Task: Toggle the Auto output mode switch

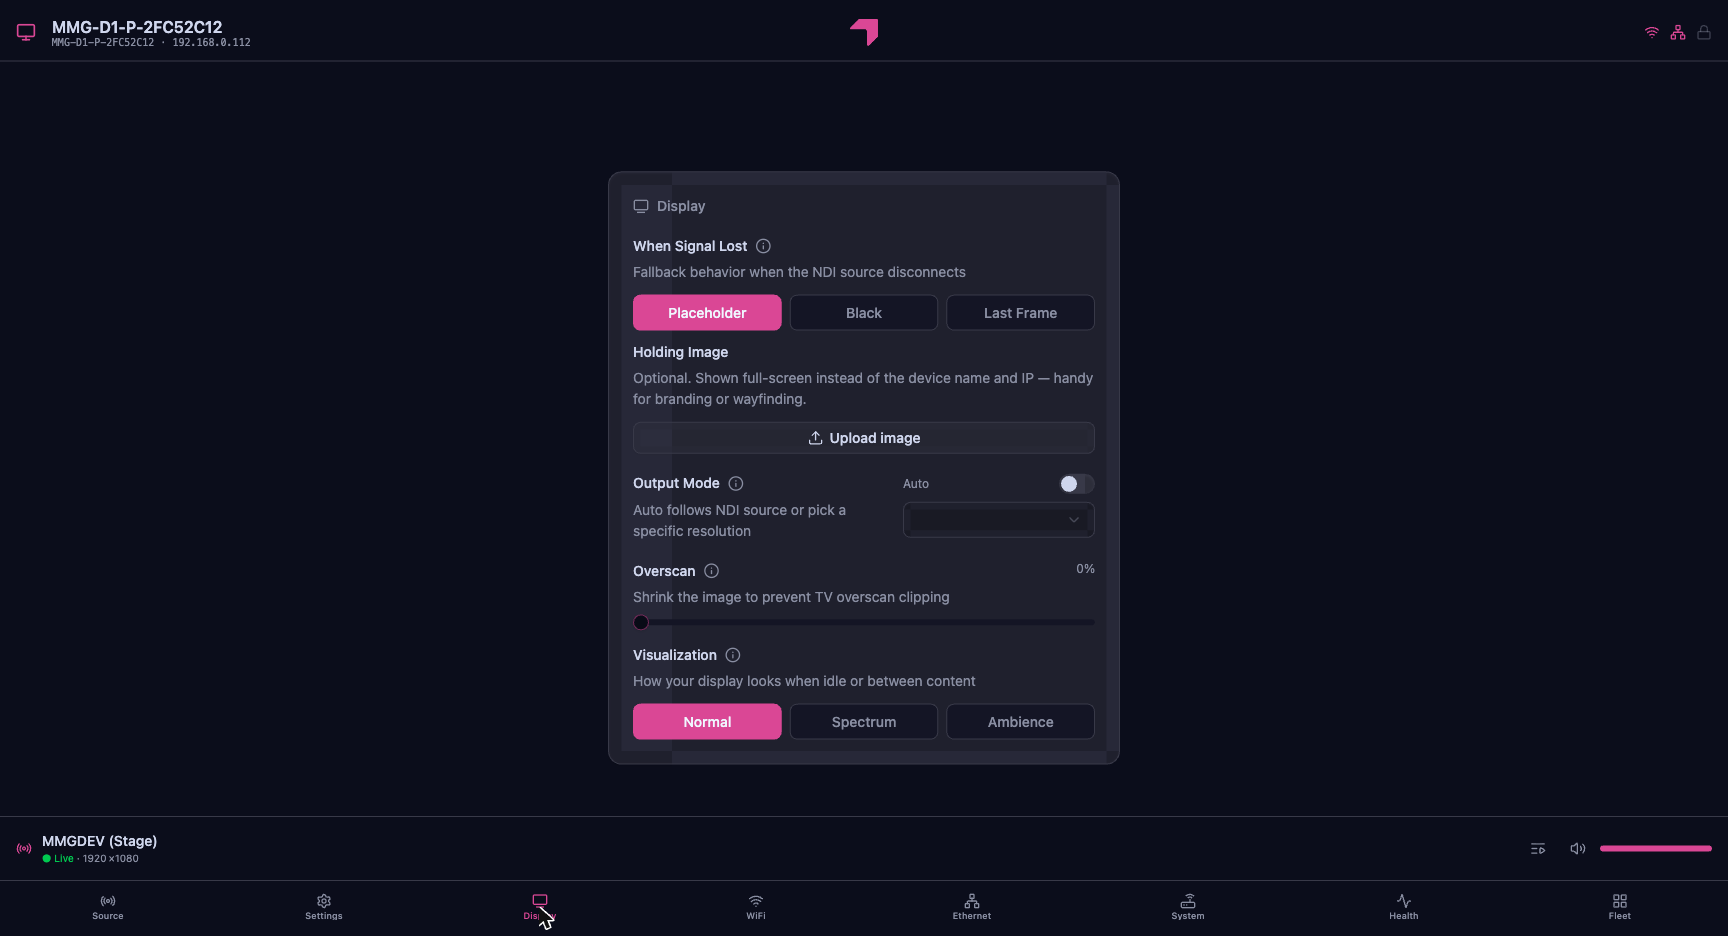Action: [x=1077, y=484]
